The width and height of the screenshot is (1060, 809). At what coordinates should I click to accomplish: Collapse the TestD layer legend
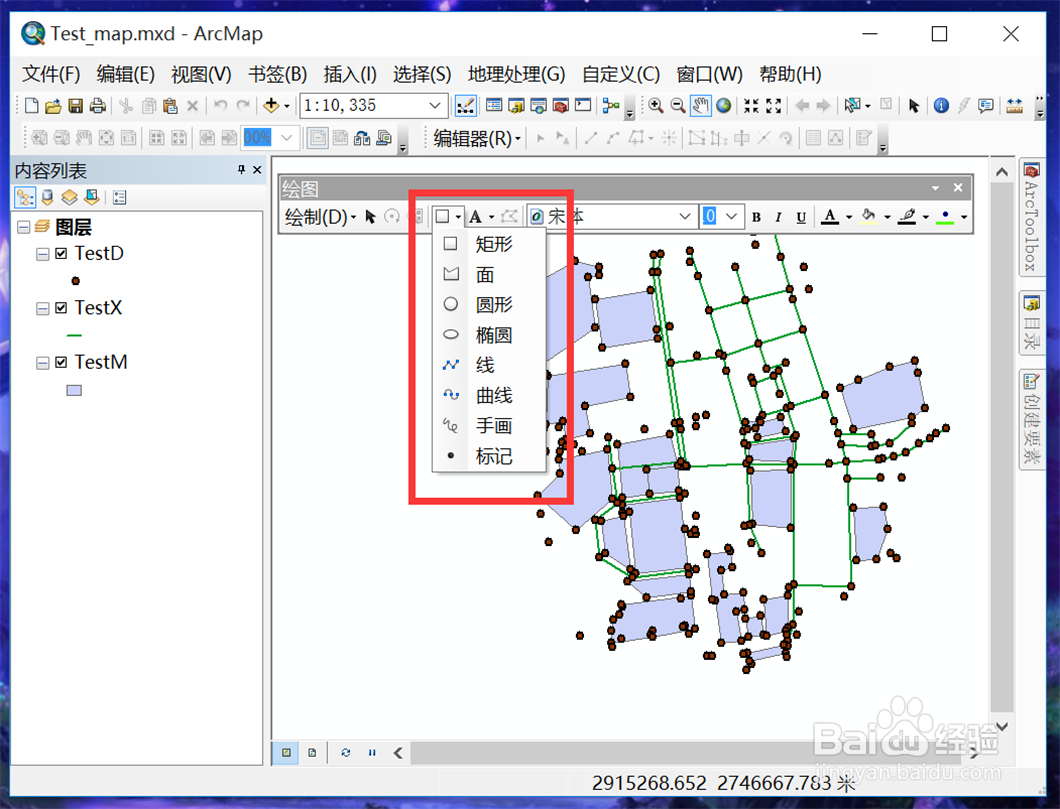tap(42, 254)
